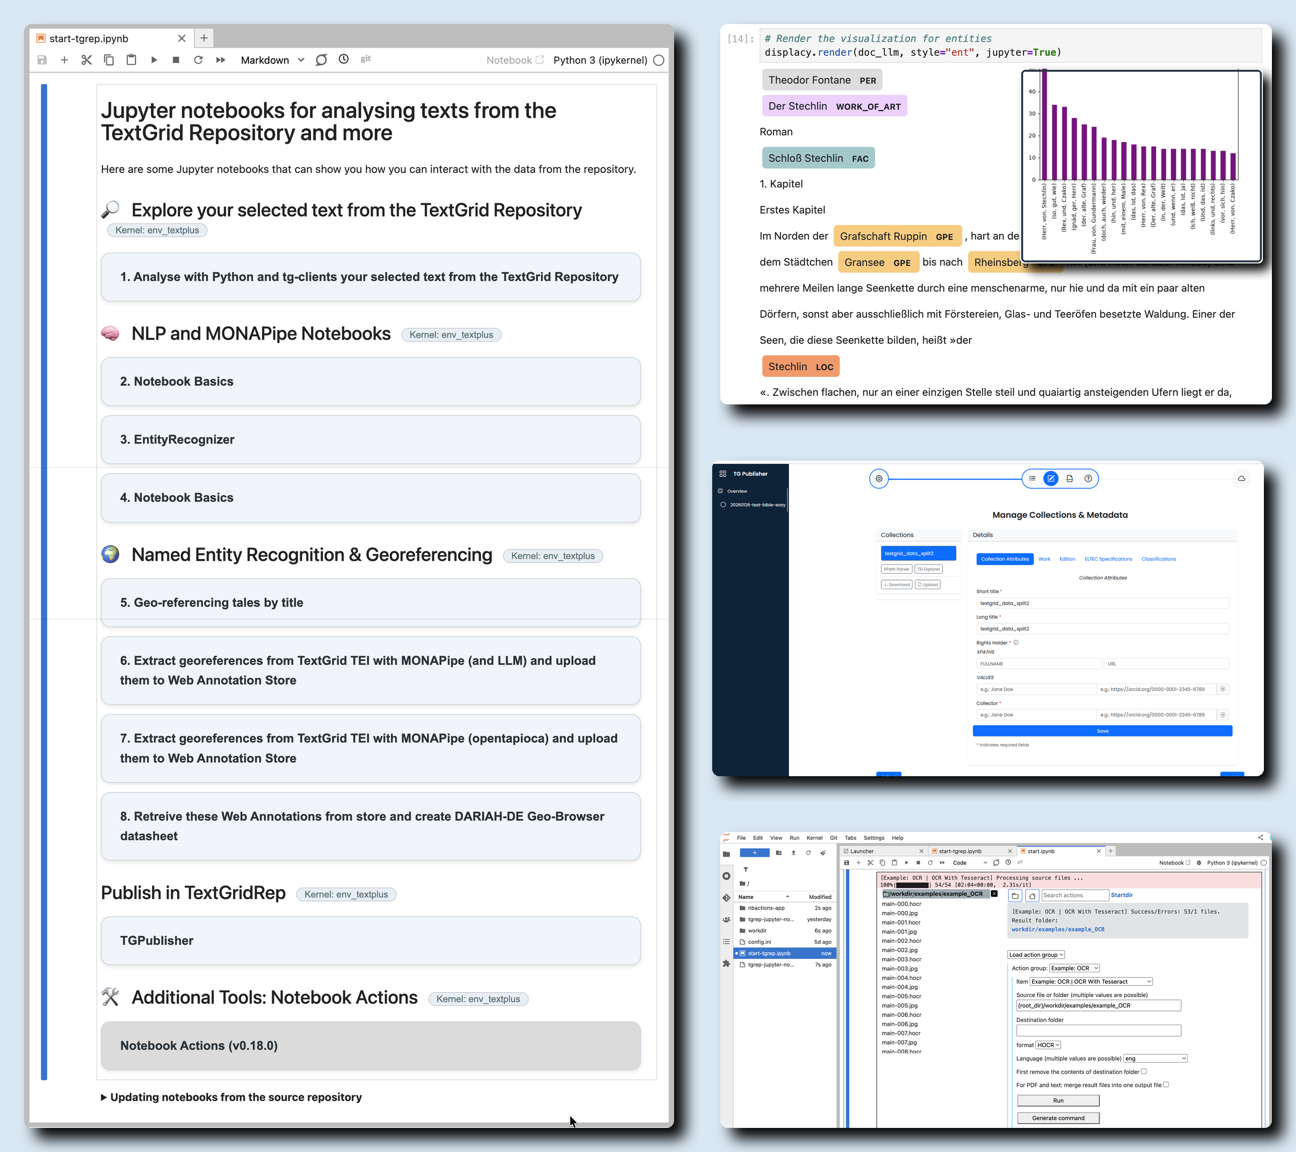Open the '3. EntityRecognizer' notebook card
This screenshot has height=1152, width=1296.
371,440
